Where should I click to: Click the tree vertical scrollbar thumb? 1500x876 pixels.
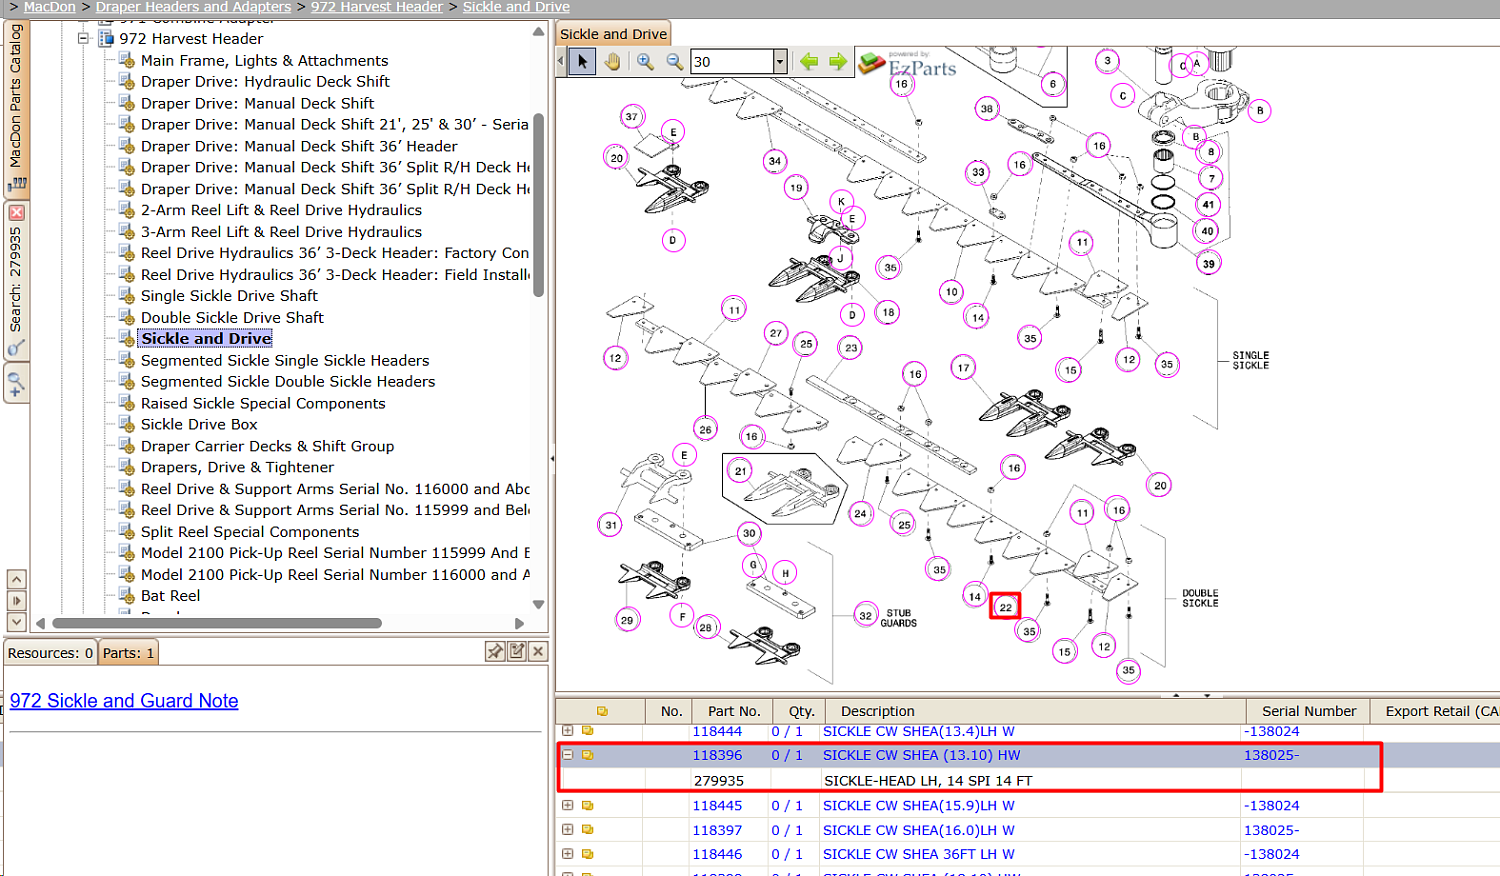(538, 205)
